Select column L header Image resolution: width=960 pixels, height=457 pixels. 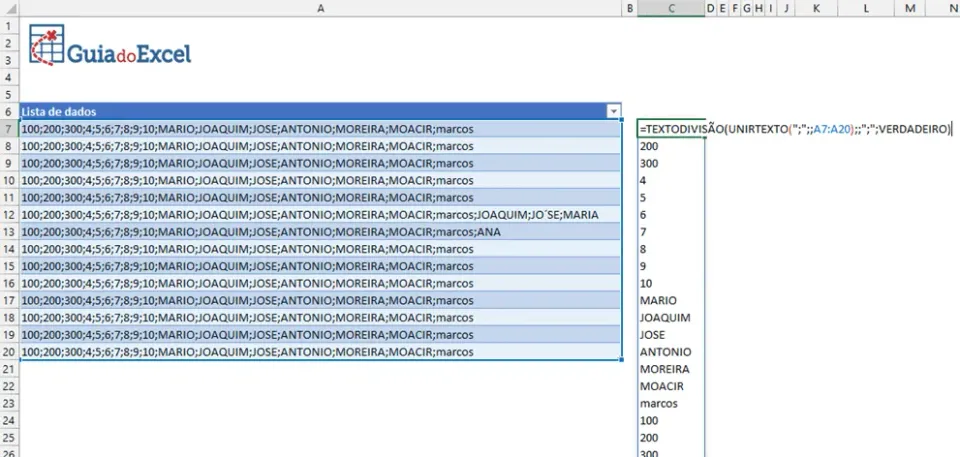(x=866, y=8)
